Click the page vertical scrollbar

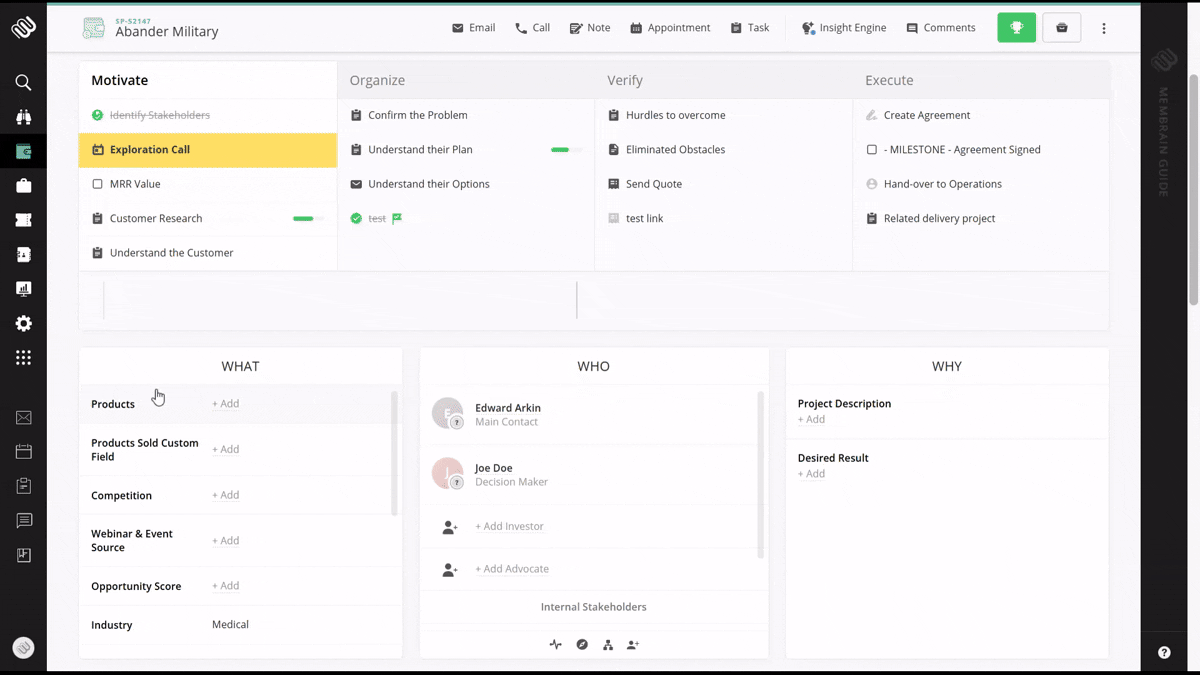click(x=1193, y=190)
